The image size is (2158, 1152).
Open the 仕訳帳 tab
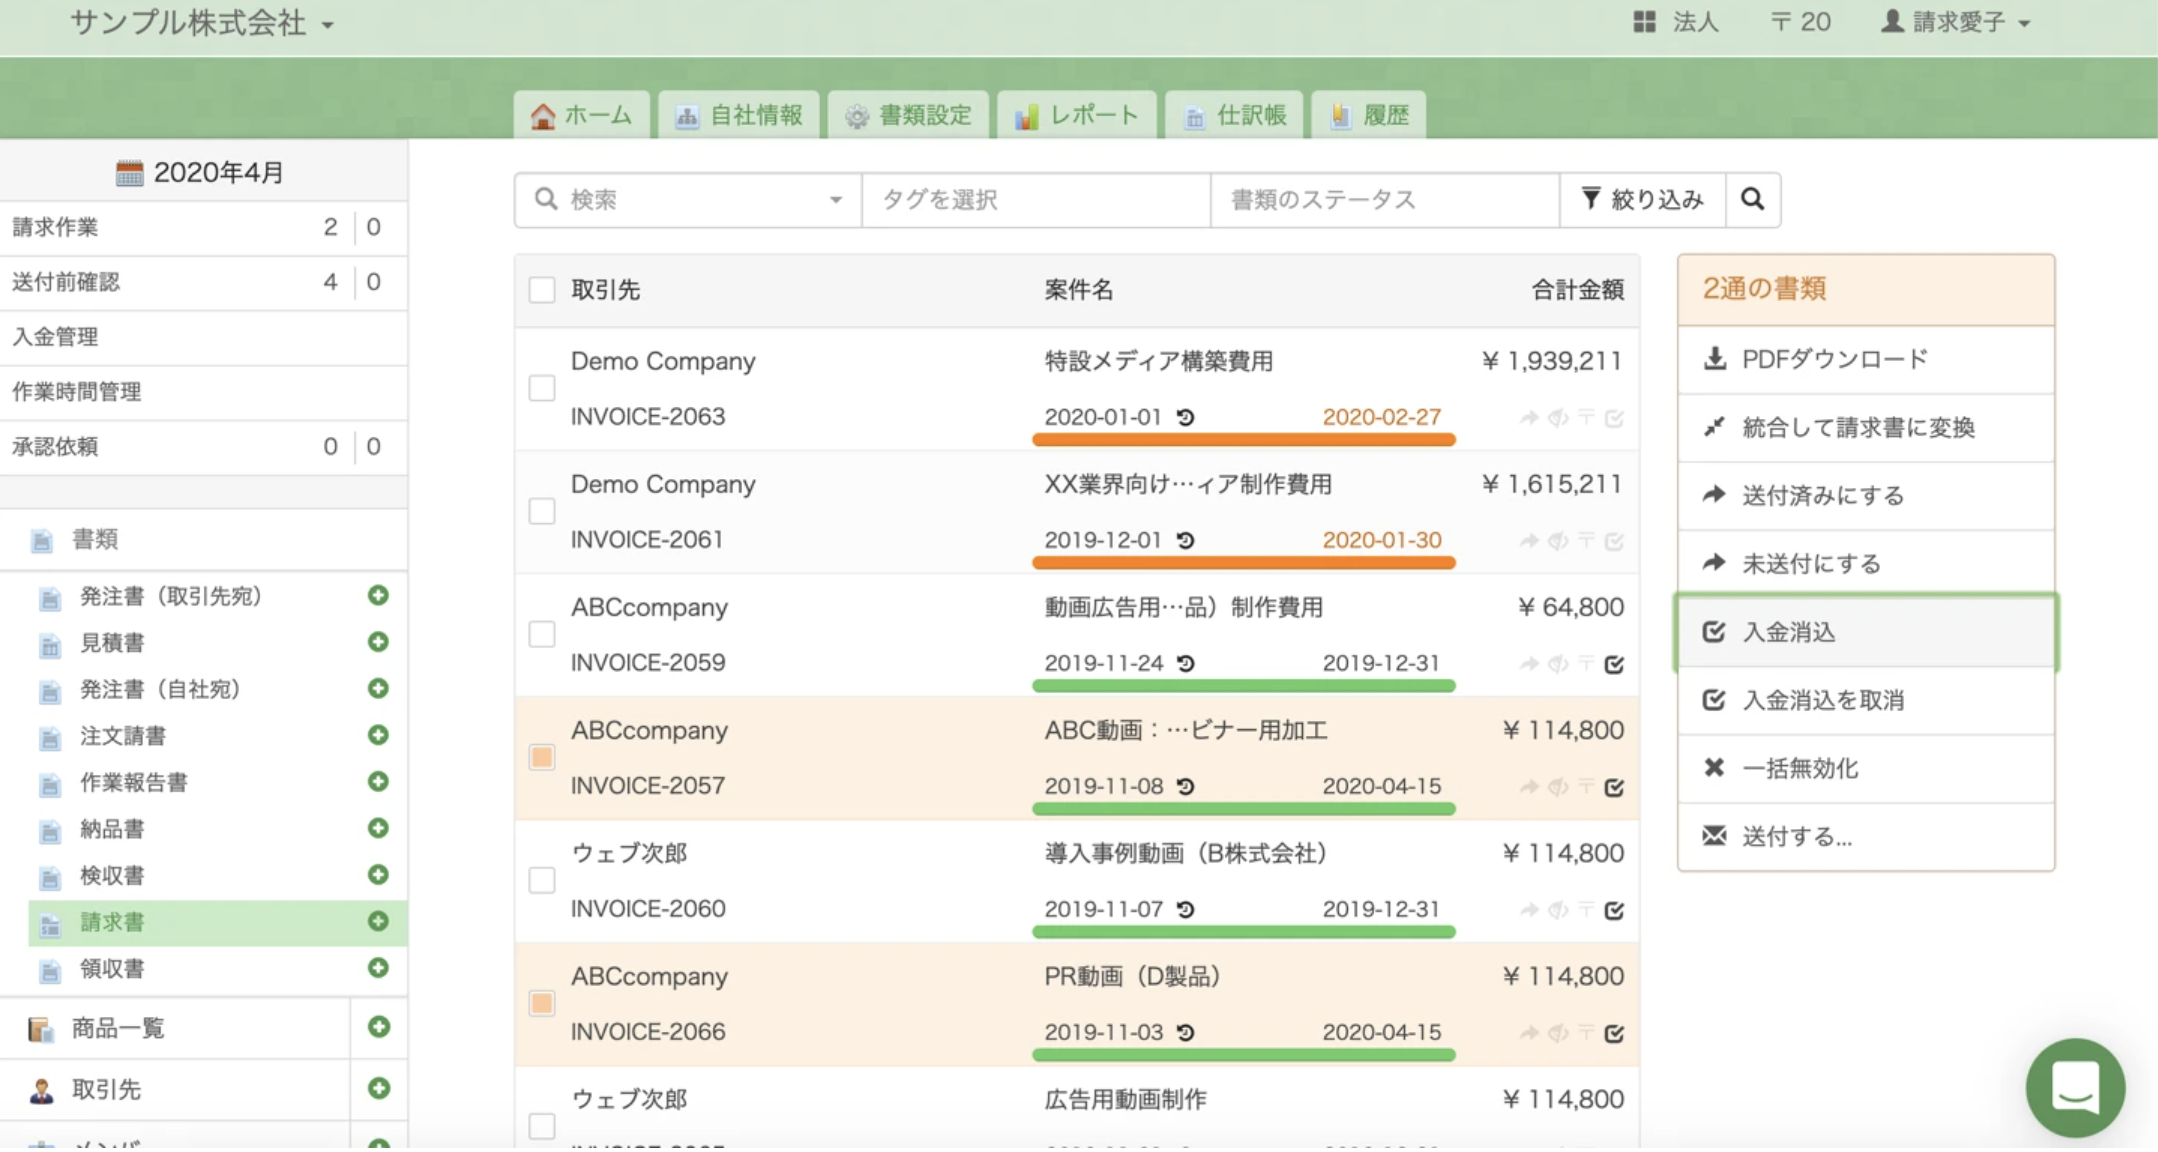[x=1235, y=116]
